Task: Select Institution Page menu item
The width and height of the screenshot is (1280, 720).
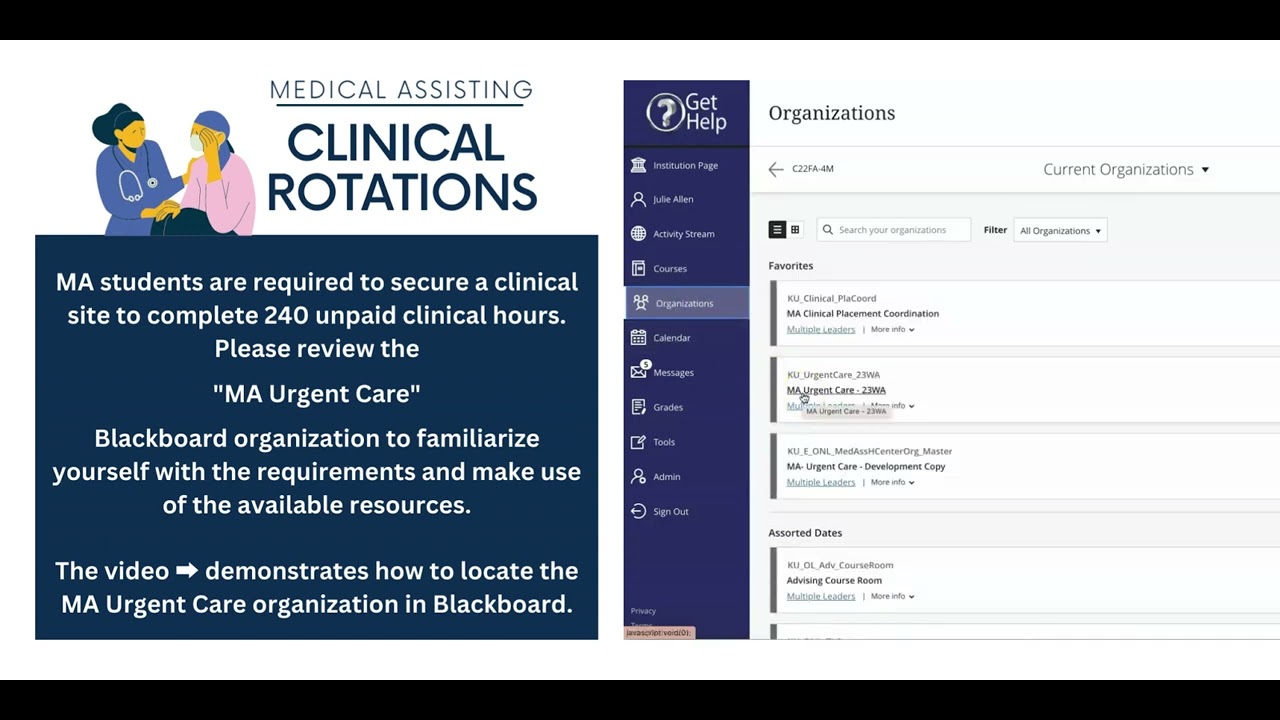Action: click(x=686, y=165)
